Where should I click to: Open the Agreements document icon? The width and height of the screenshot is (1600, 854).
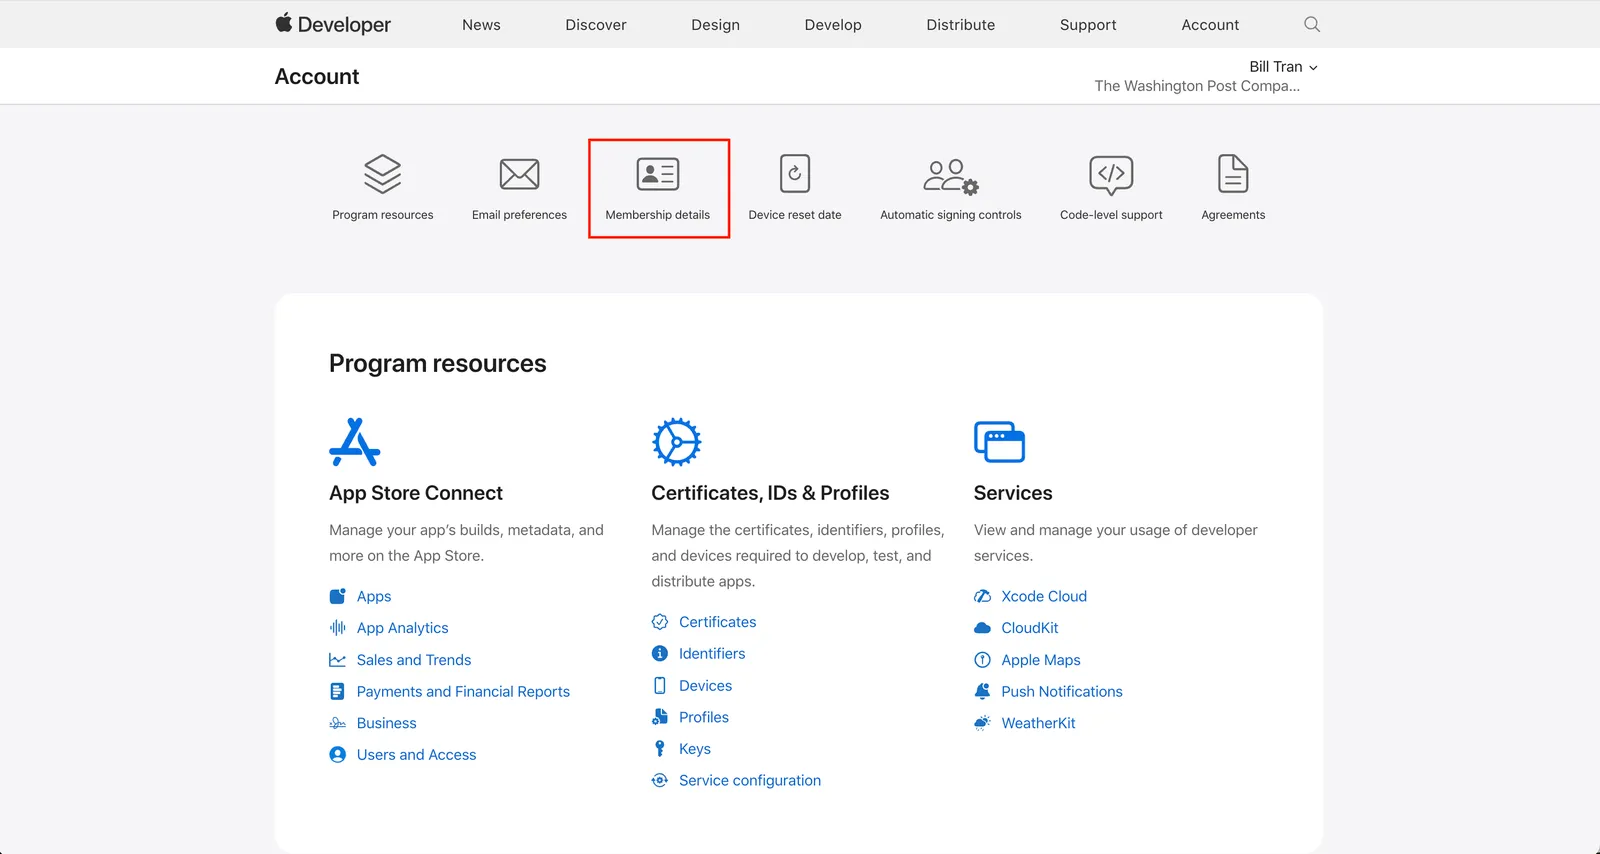(1233, 174)
